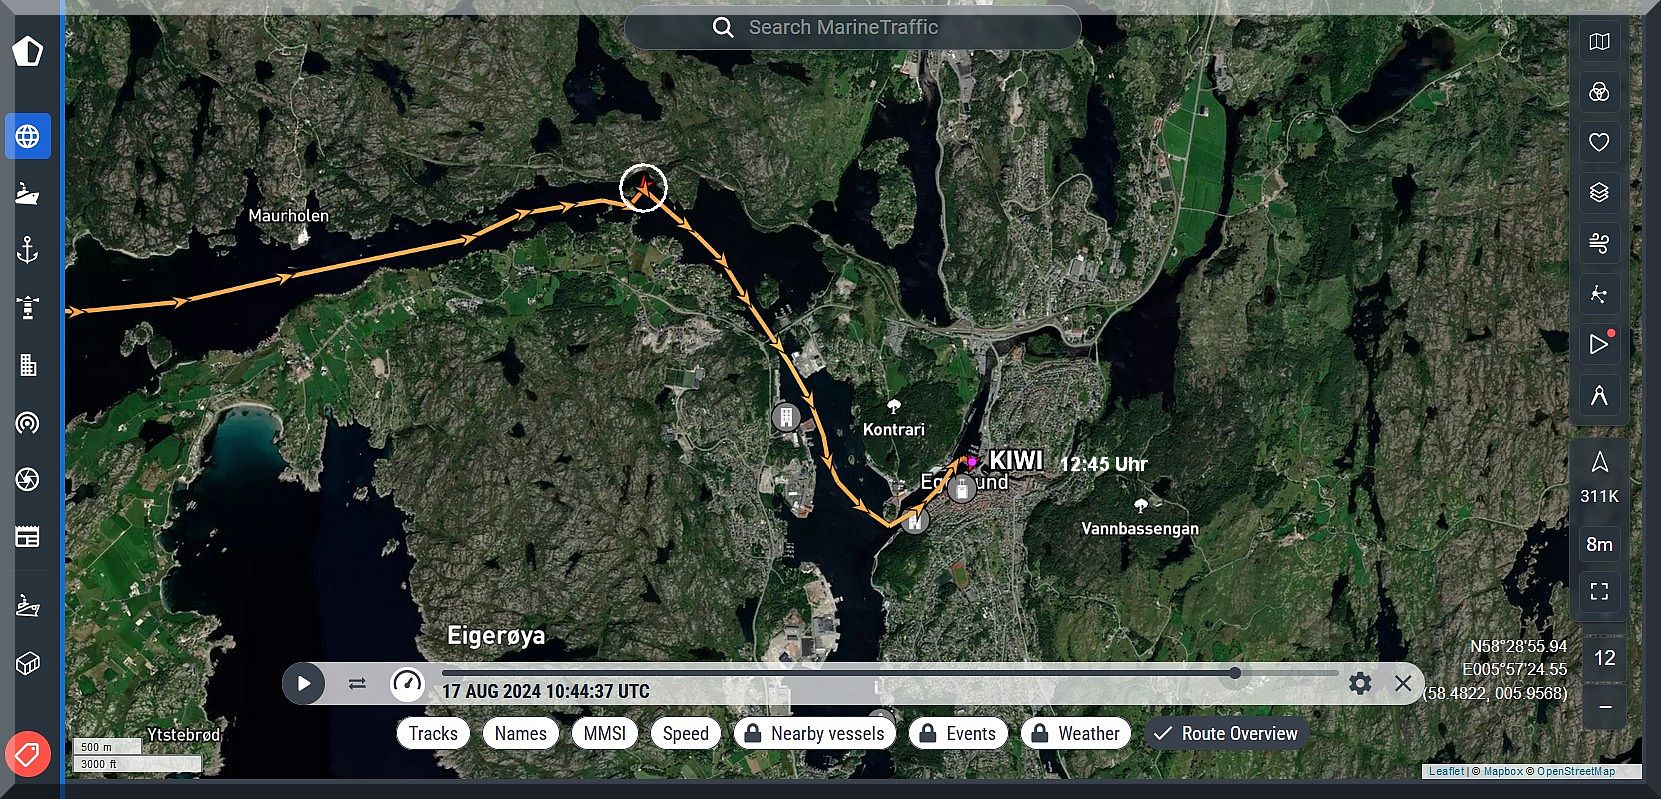
Task: Open the Ports anchor icon in sidebar
Action: pyautogui.click(x=28, y=250)
